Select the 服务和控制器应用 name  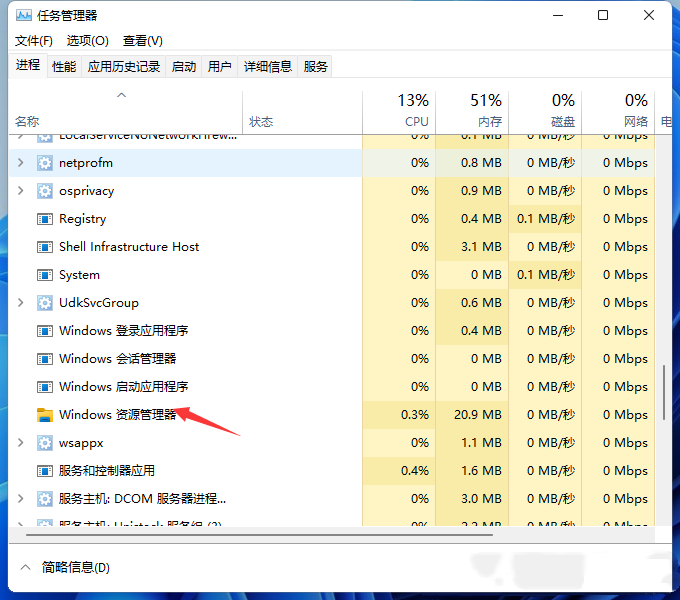(107, 471)
